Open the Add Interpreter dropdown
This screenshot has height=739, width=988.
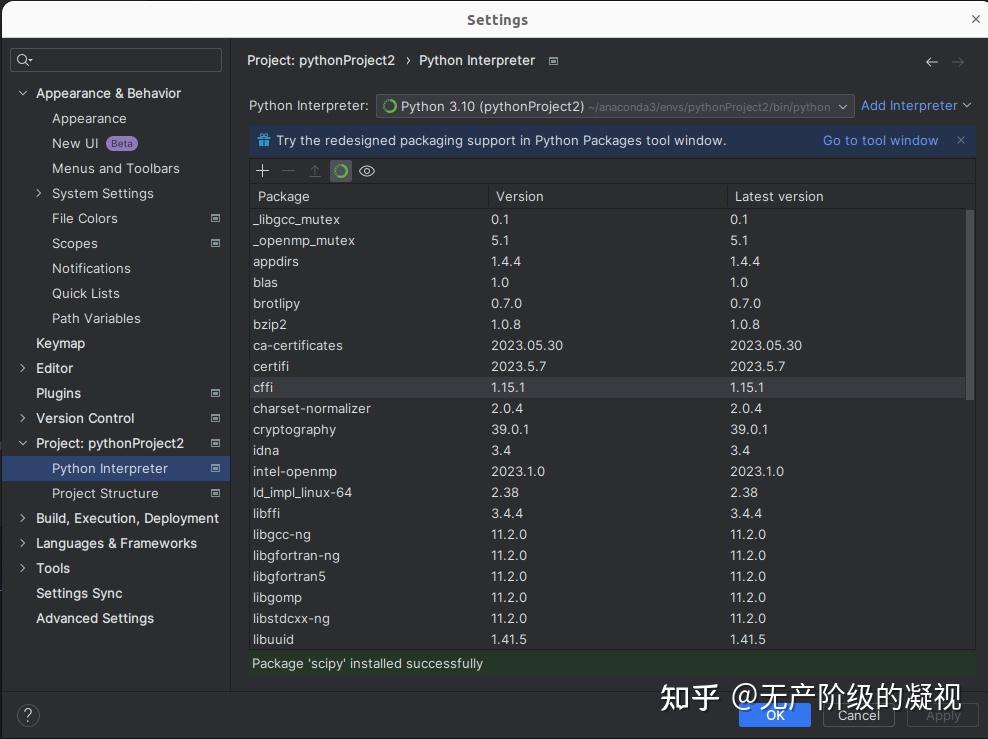[916, 105]
